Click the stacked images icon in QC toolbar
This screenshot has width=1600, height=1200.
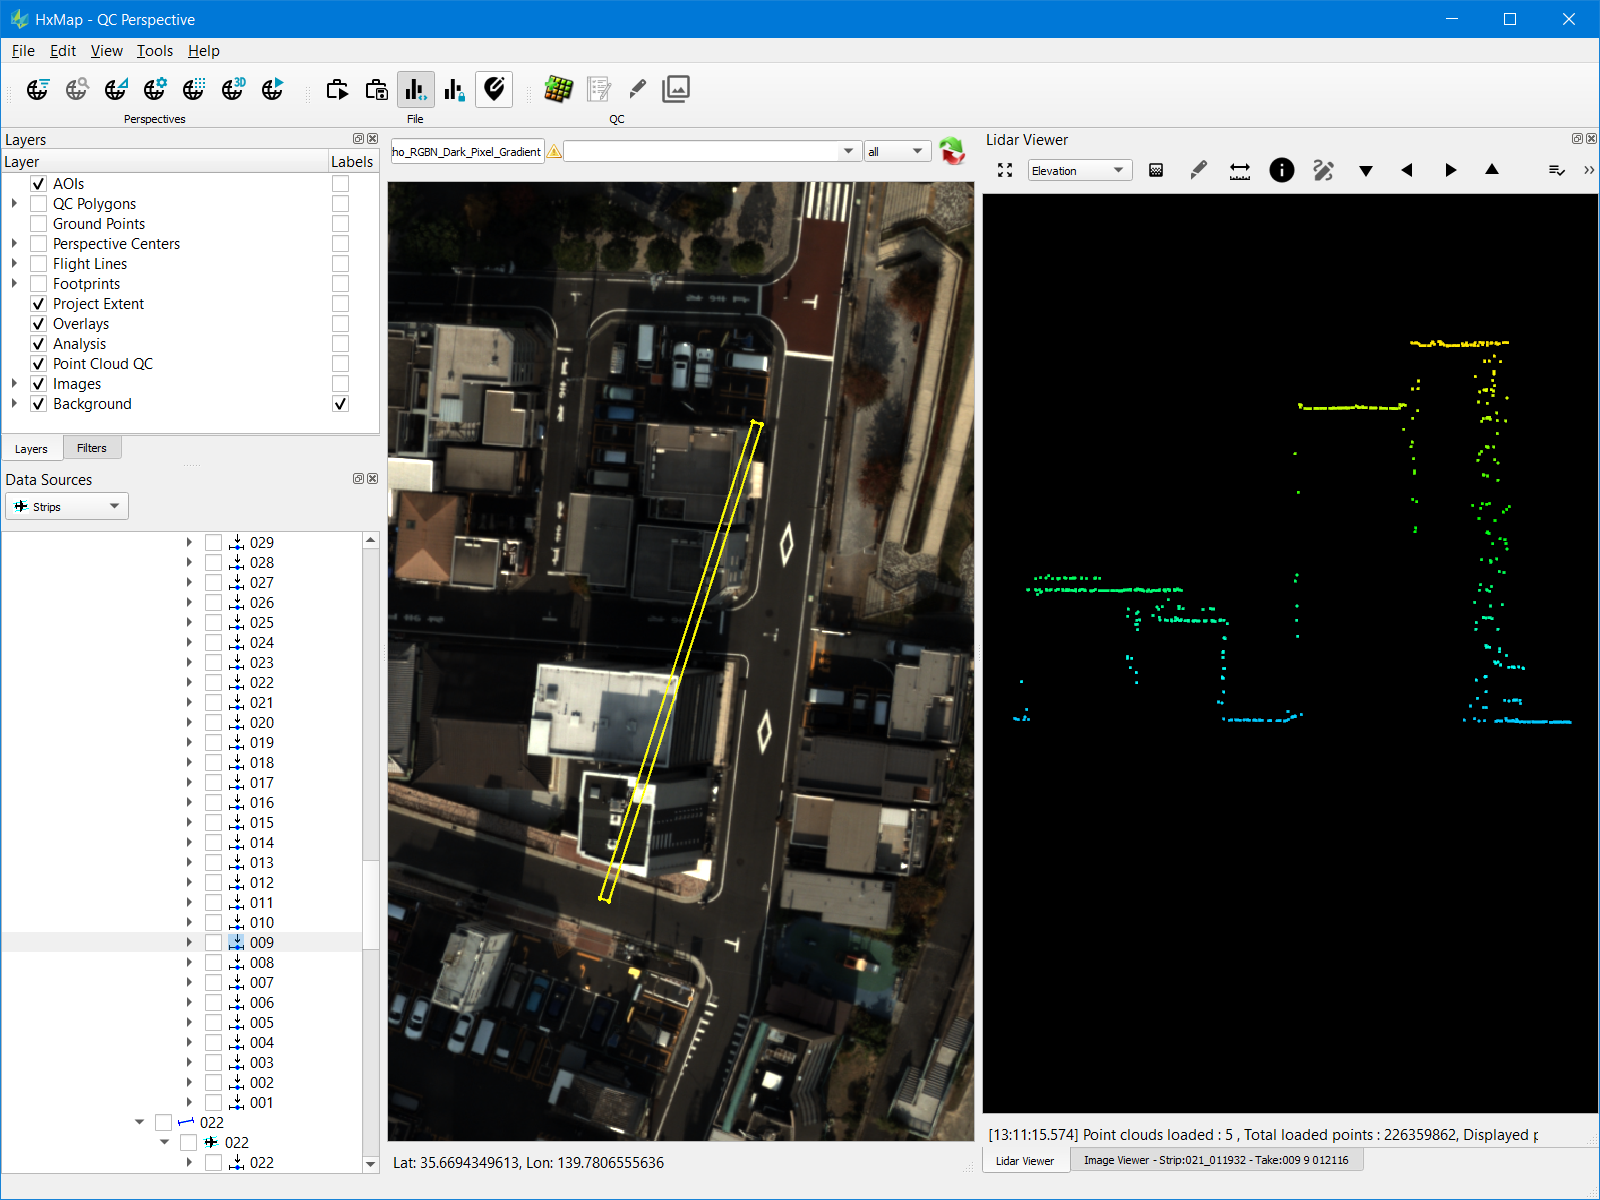(676, 90)
